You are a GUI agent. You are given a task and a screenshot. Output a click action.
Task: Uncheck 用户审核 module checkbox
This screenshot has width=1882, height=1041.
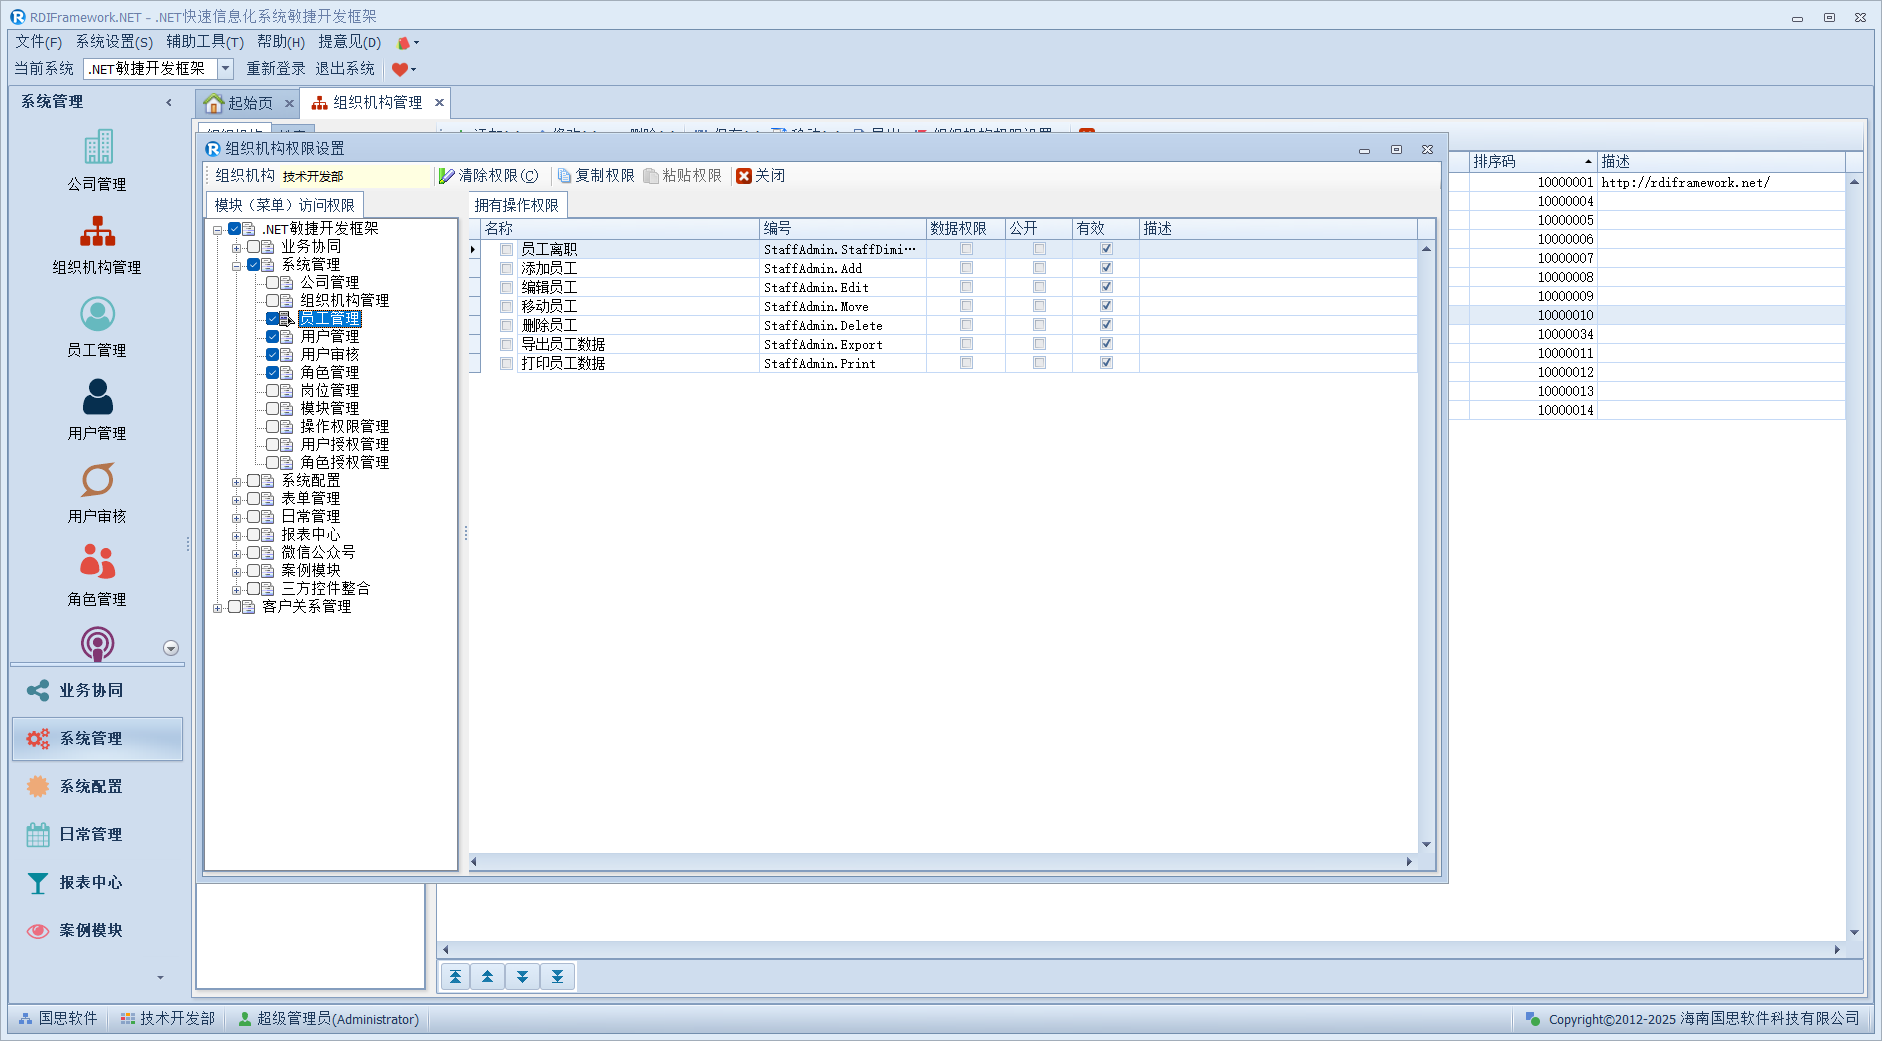tap(272, 355)
